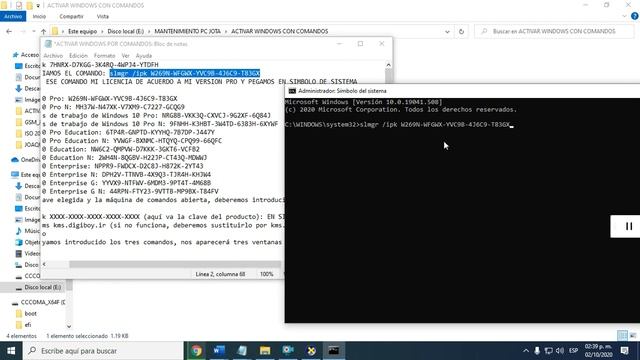This screenshot has height=360, width=640.
Task: Click the Command Prompt title bar icon
Action: [x=292, y=91]
